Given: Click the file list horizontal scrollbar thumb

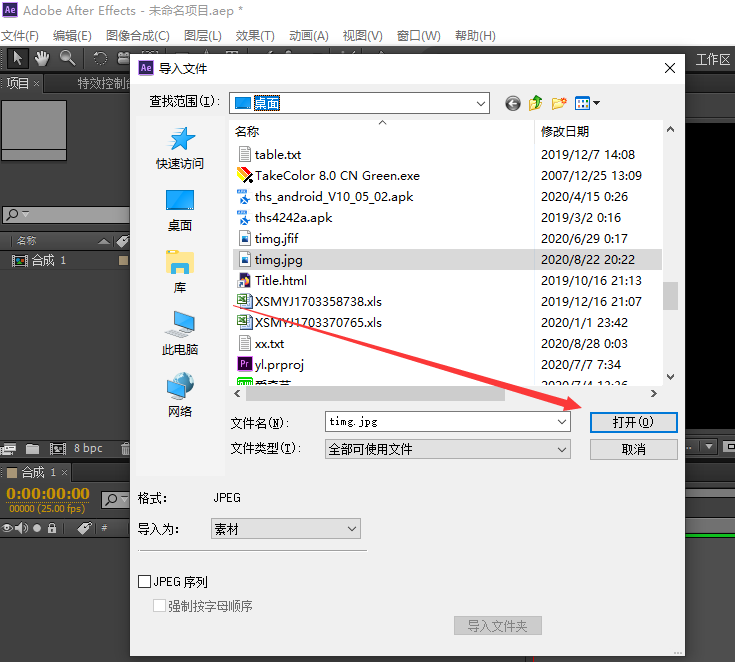Looking at the screenshot, I should coord(375,393).
